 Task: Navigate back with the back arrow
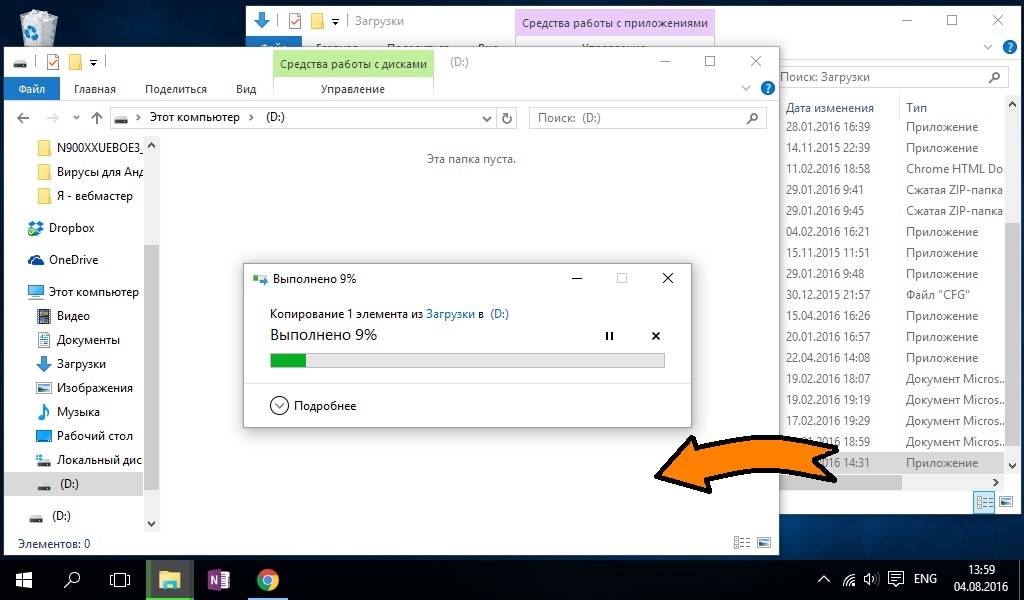click(24, 118)
